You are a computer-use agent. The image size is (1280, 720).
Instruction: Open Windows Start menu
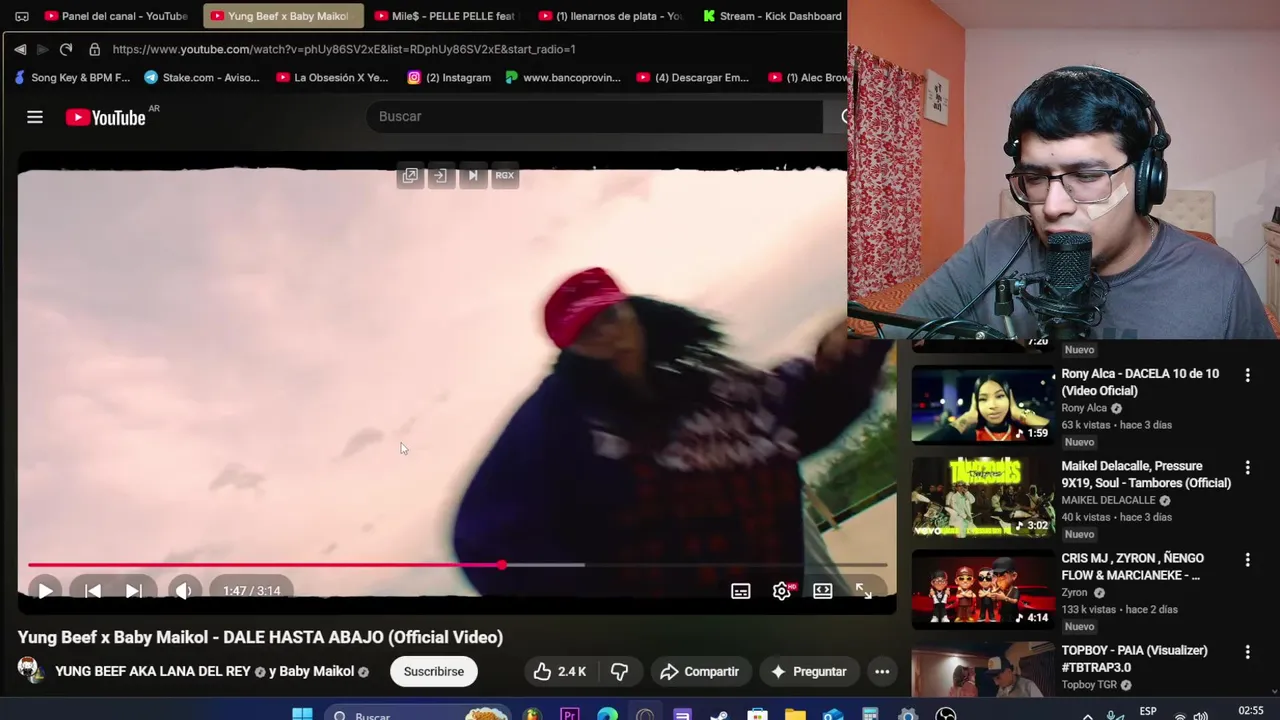coord(302,715)
